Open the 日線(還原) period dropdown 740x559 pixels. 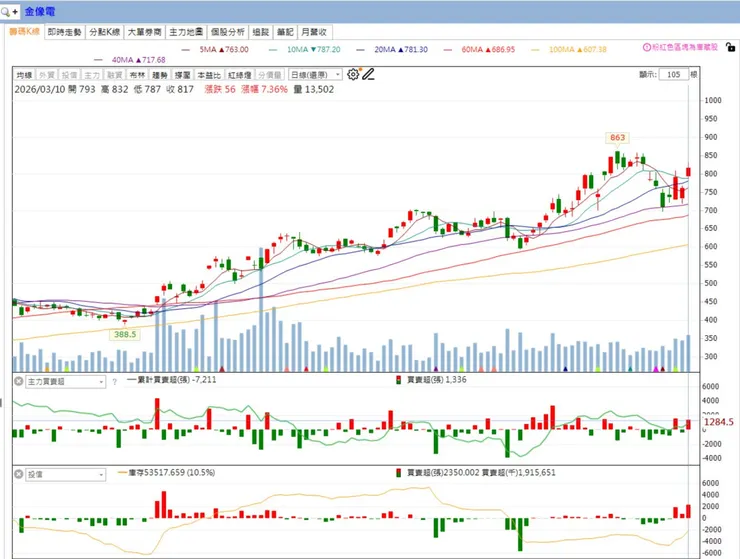coord(315,75)
